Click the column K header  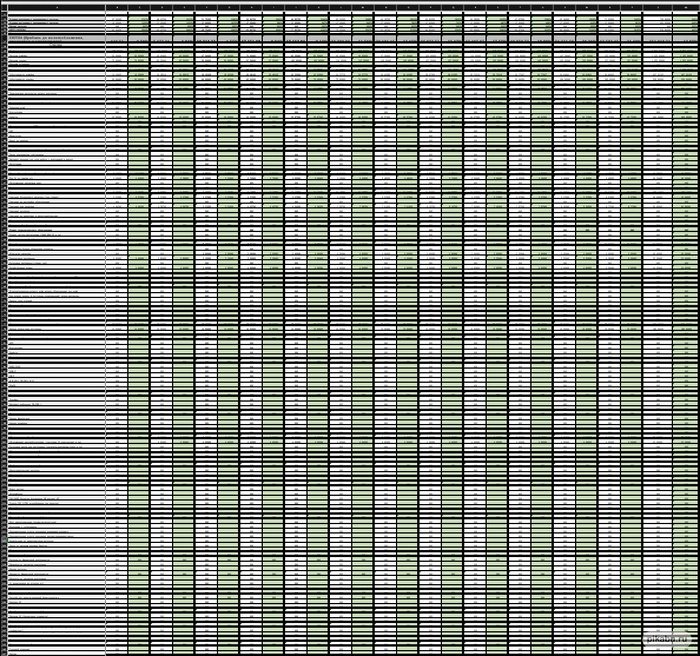318,7
